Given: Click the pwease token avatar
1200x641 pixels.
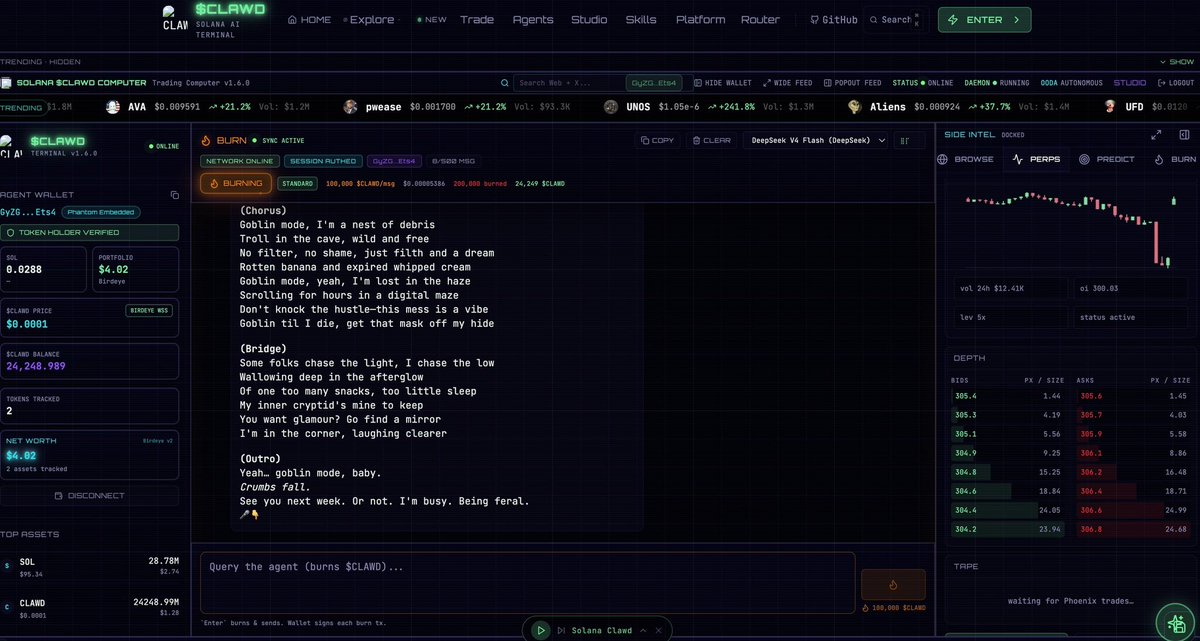Looking at the screenshot, I should coord(350,106).
